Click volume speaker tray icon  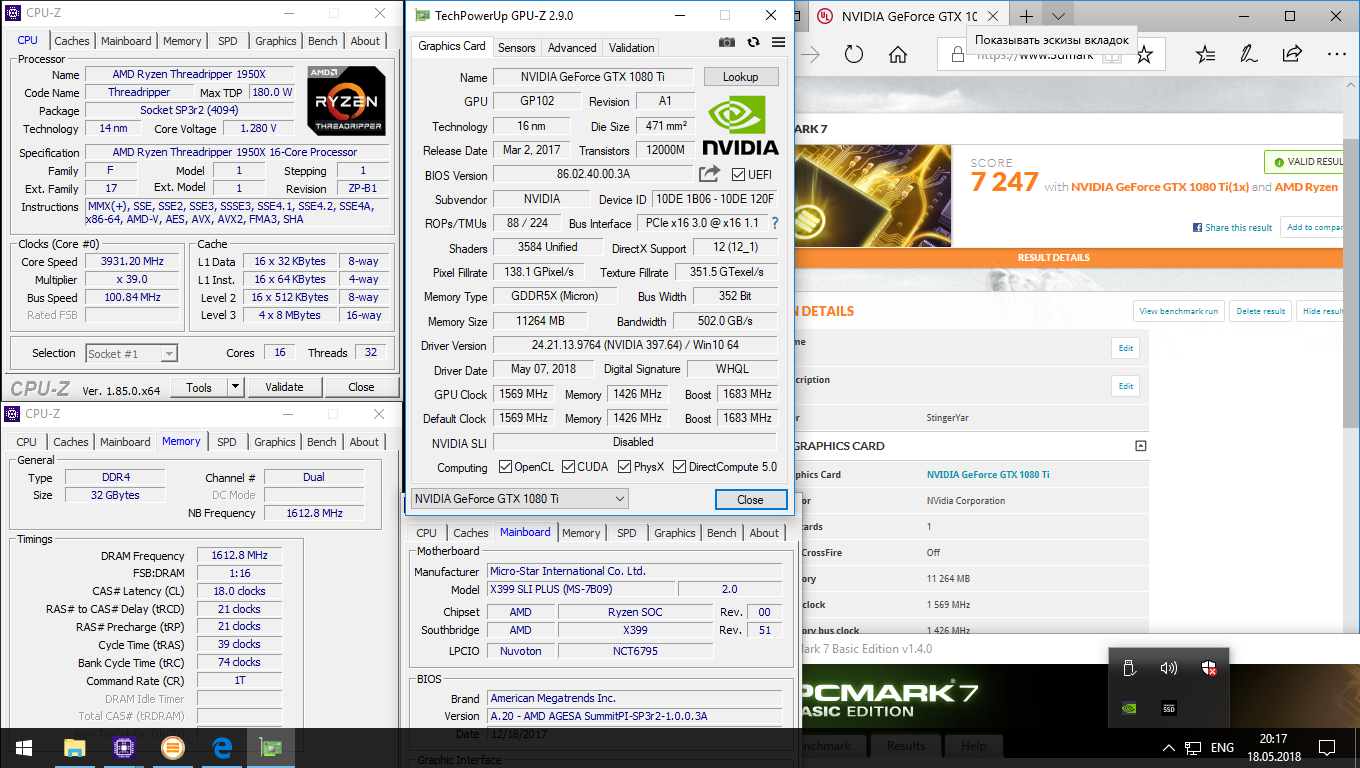click(x=1168, y=668)
